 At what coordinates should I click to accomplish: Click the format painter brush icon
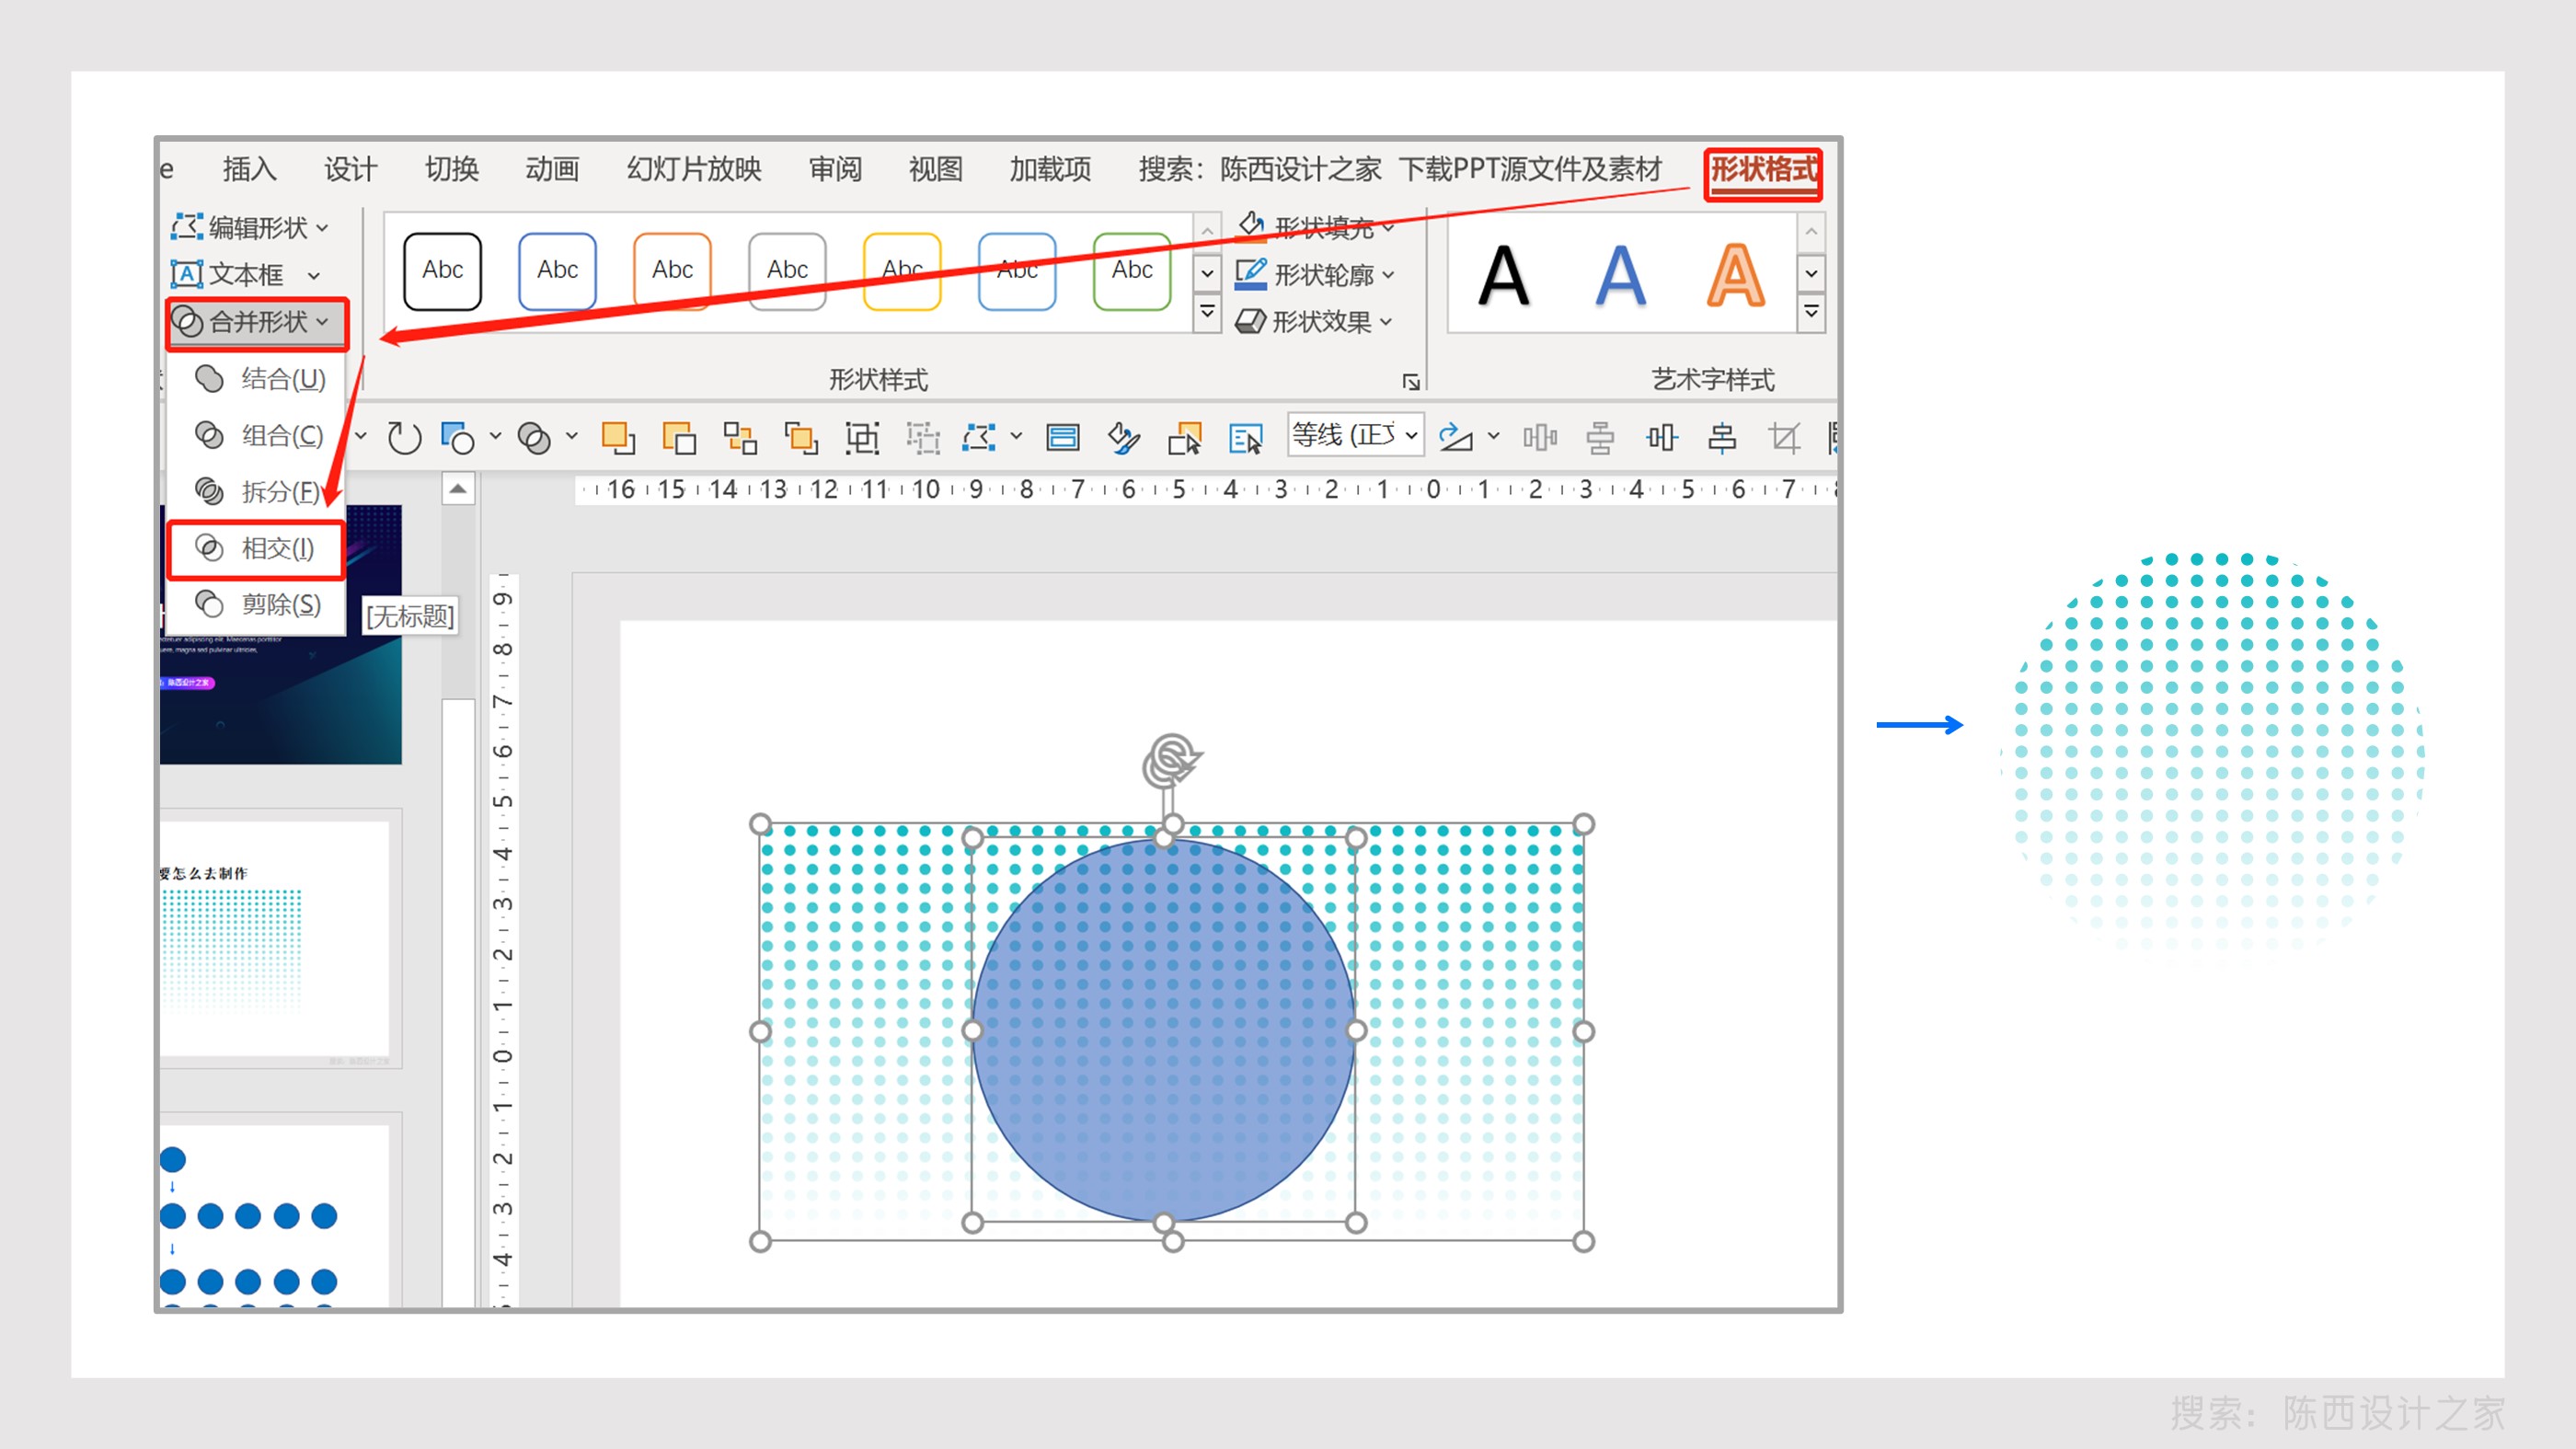click(1124, 438)
